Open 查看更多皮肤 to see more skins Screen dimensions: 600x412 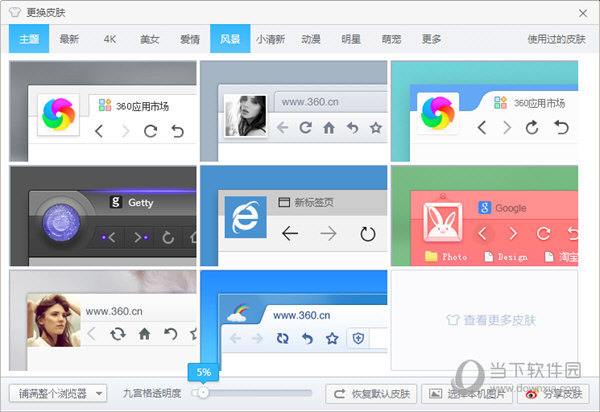click(484, 320)
